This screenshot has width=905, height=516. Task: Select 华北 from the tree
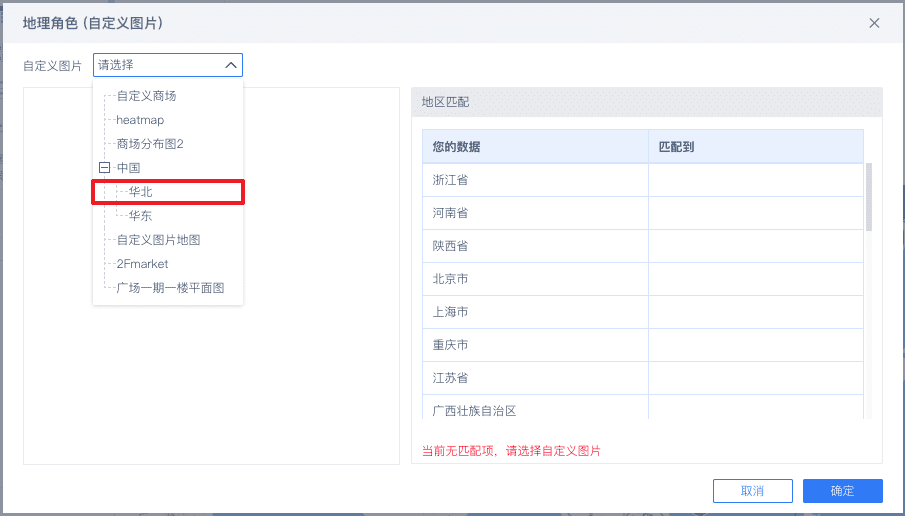[140, 192]
